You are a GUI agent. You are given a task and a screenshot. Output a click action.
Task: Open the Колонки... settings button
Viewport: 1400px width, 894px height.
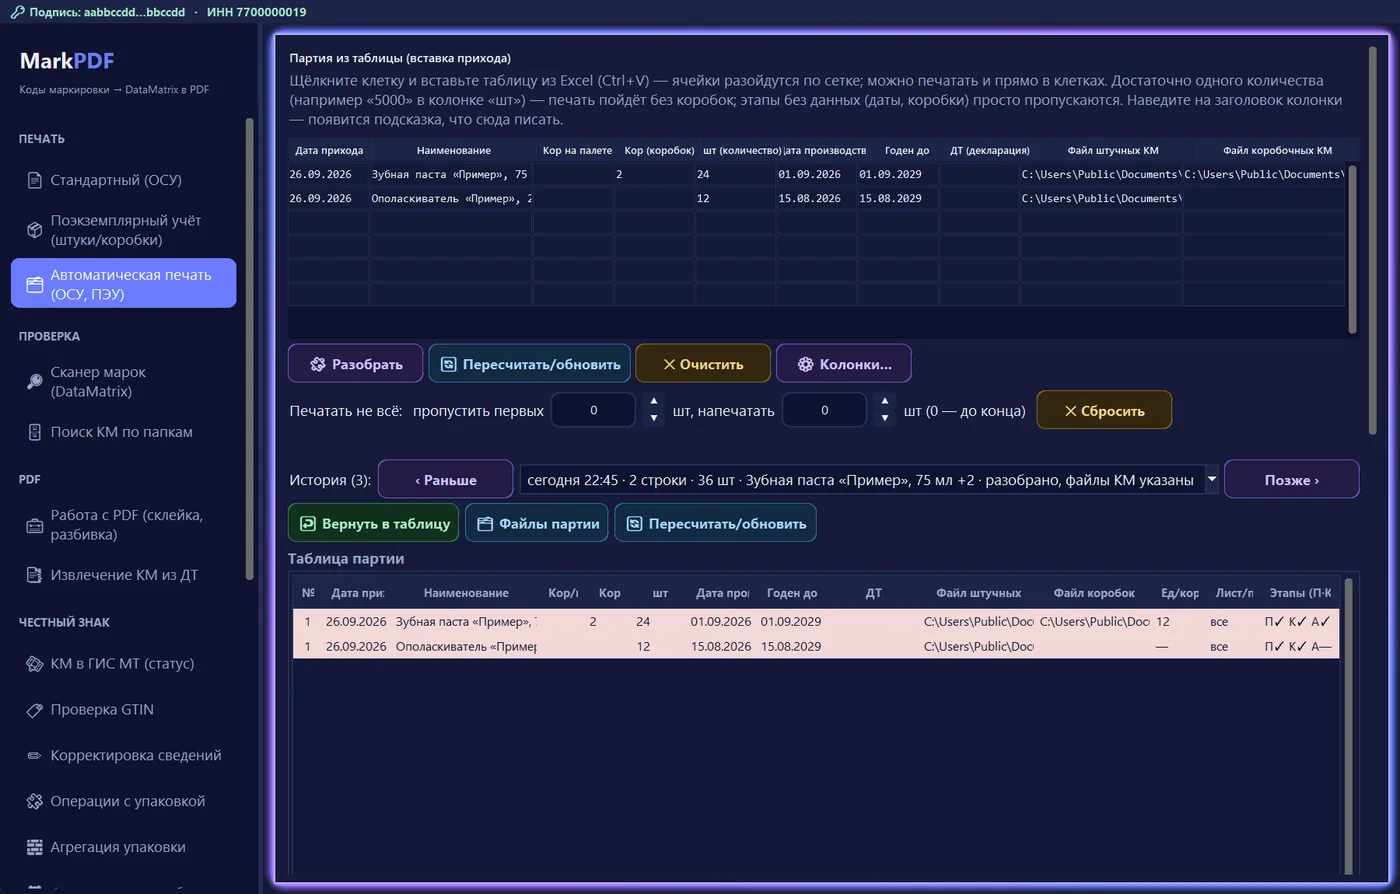click(x=843, y=364)
